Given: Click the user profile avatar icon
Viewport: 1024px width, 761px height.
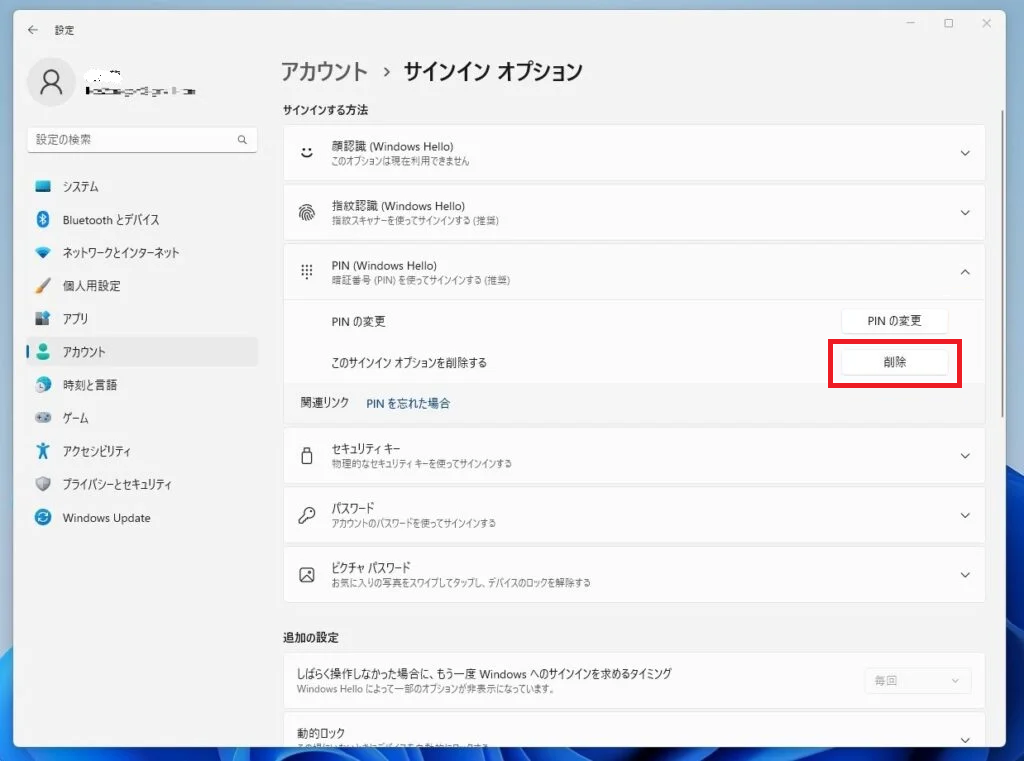Looking at the screenshot, I should [51, 82].
